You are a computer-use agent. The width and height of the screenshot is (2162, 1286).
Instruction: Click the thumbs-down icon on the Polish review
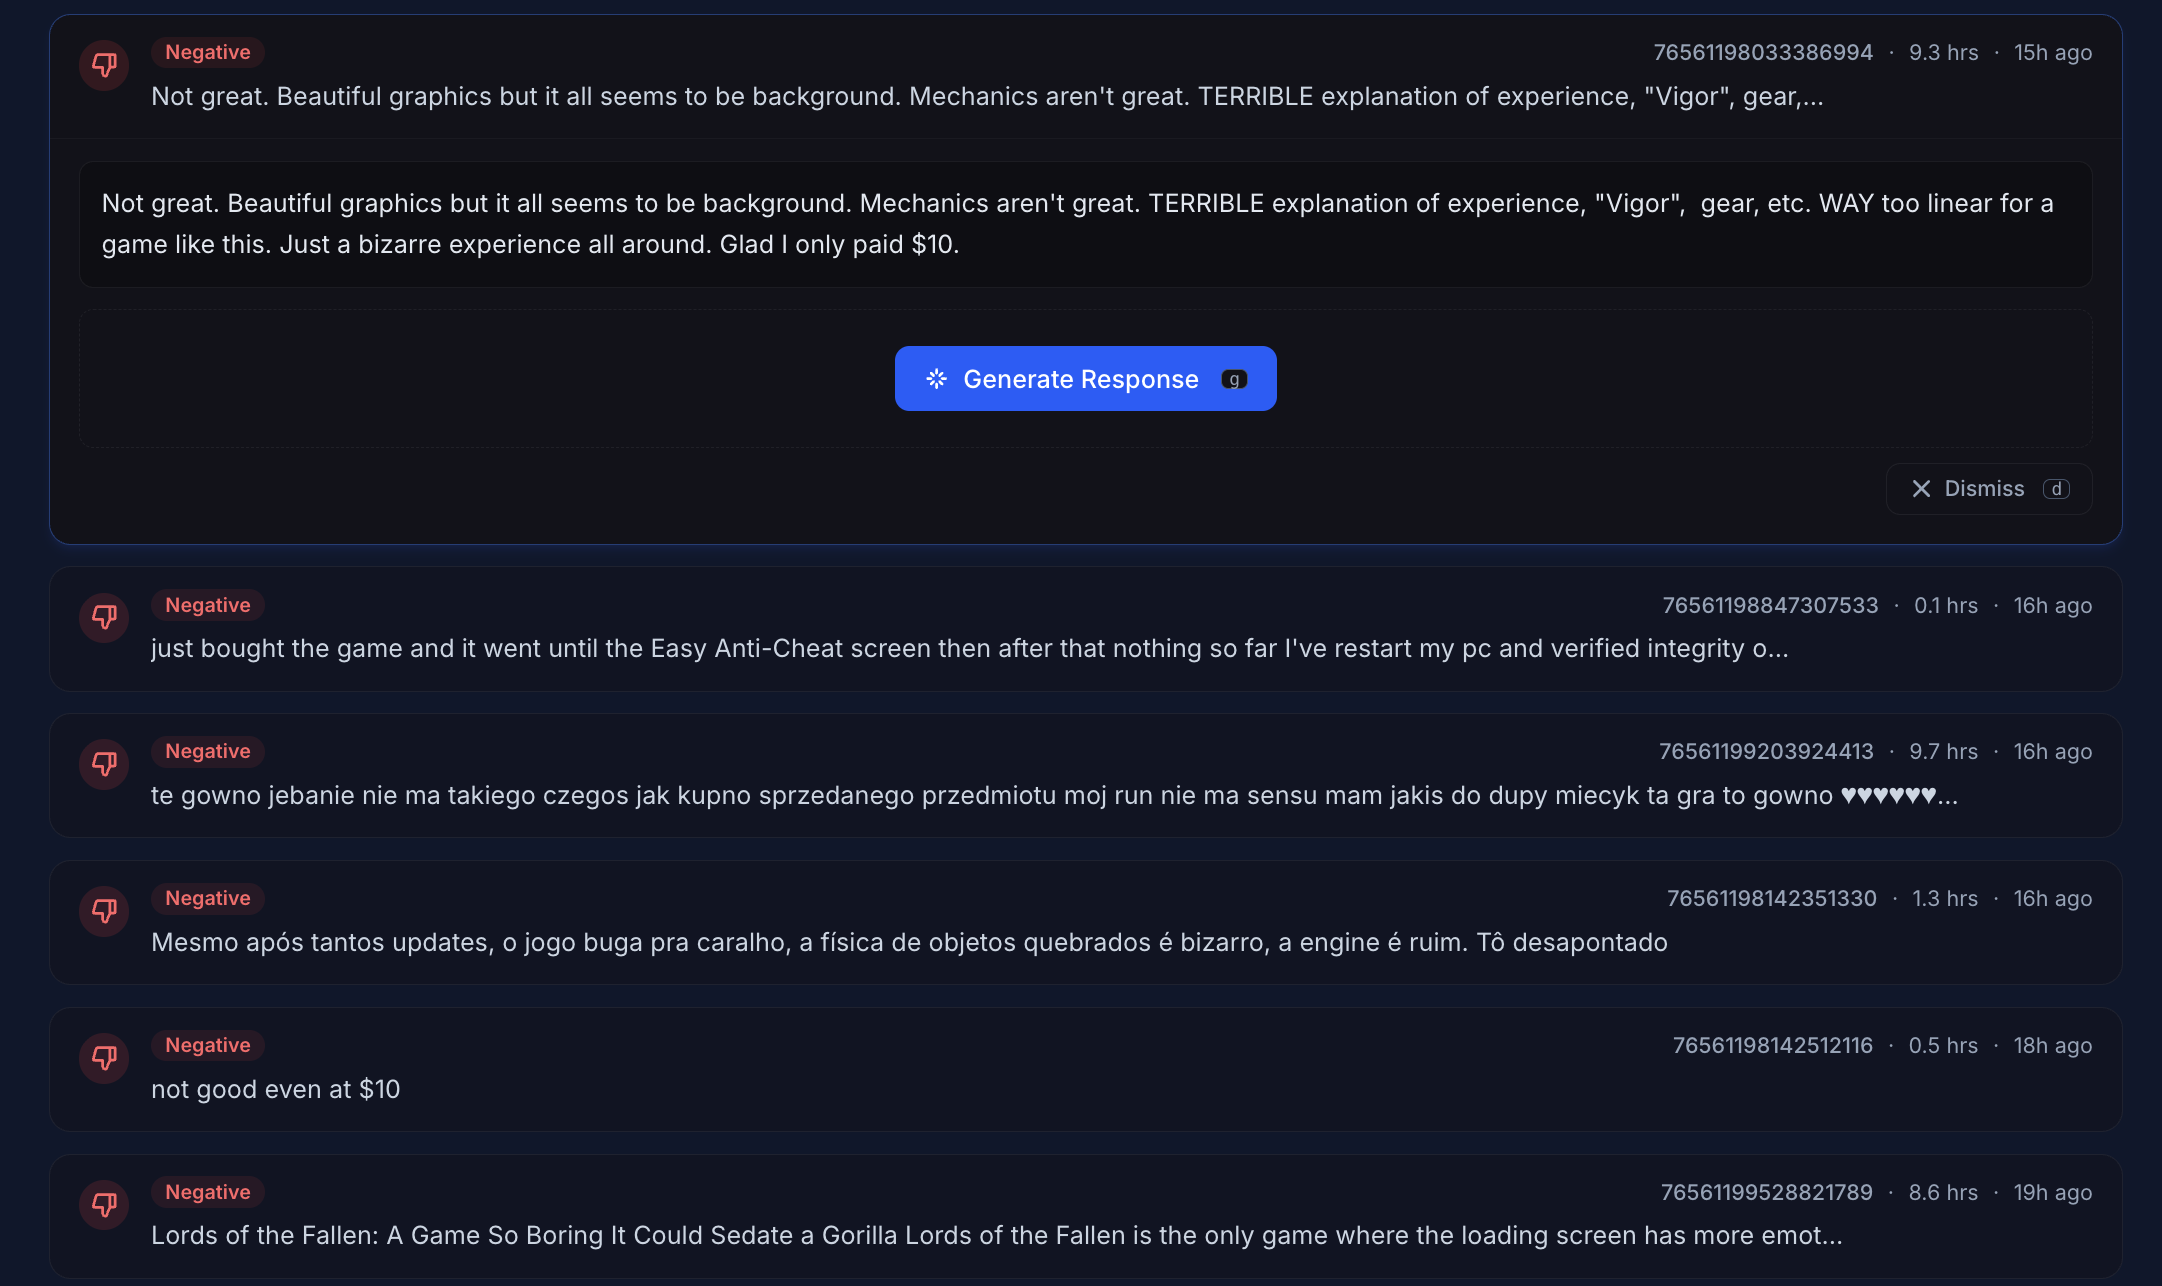point(104,764)
